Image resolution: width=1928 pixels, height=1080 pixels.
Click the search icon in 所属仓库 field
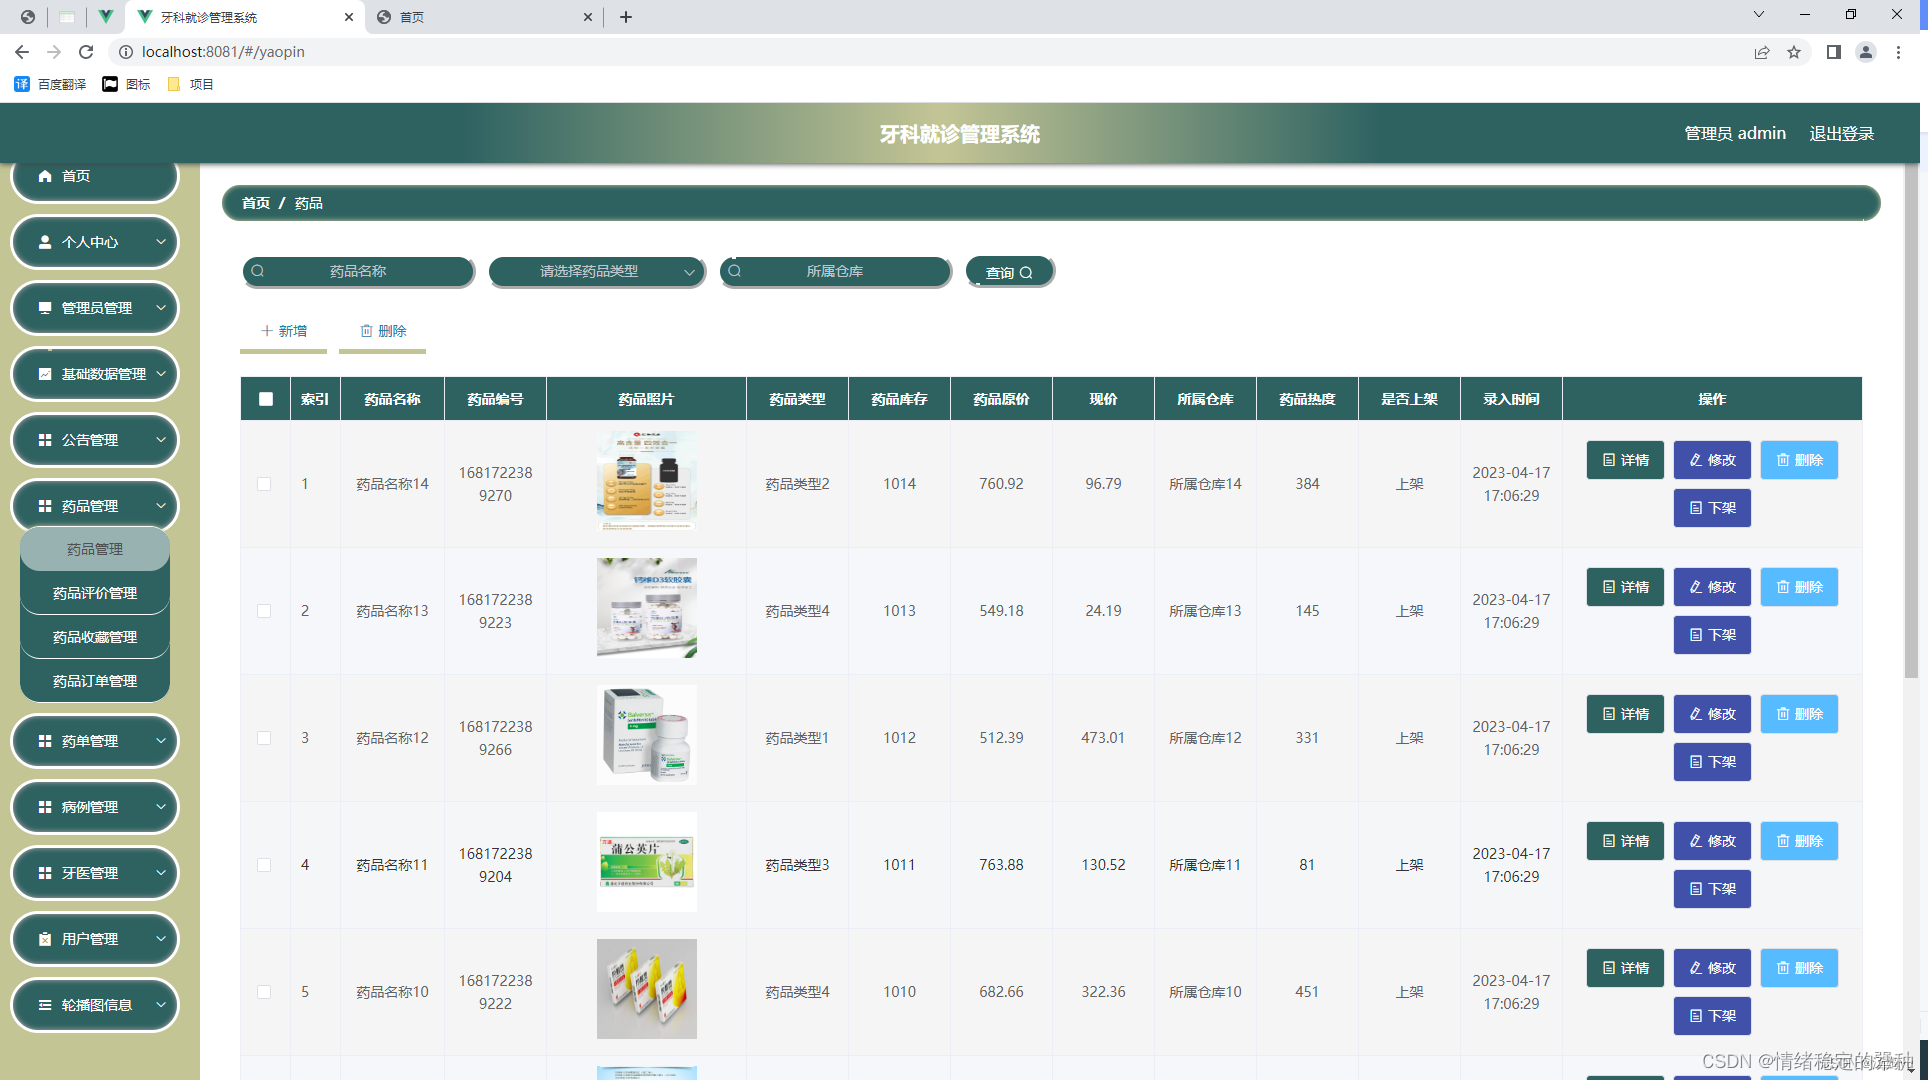(735, 271)
